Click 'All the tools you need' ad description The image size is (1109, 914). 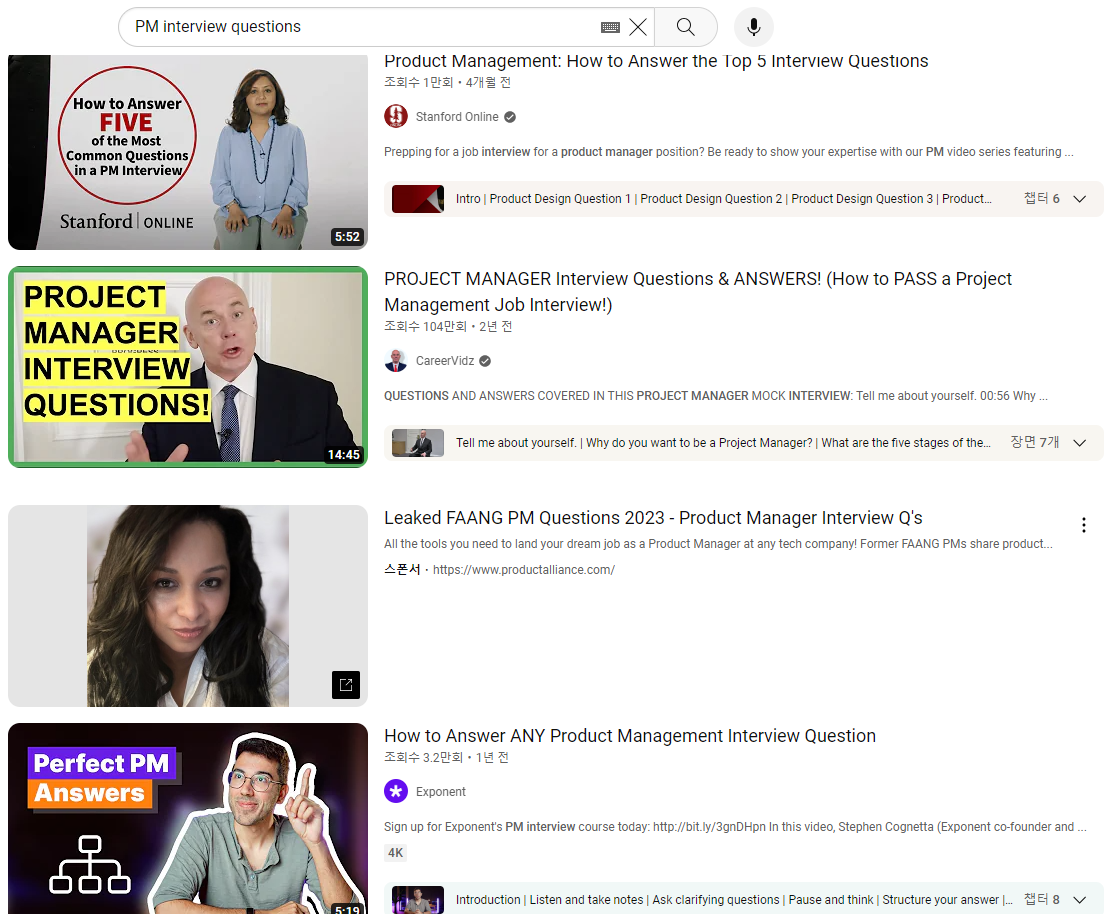[x=718, y=543]
